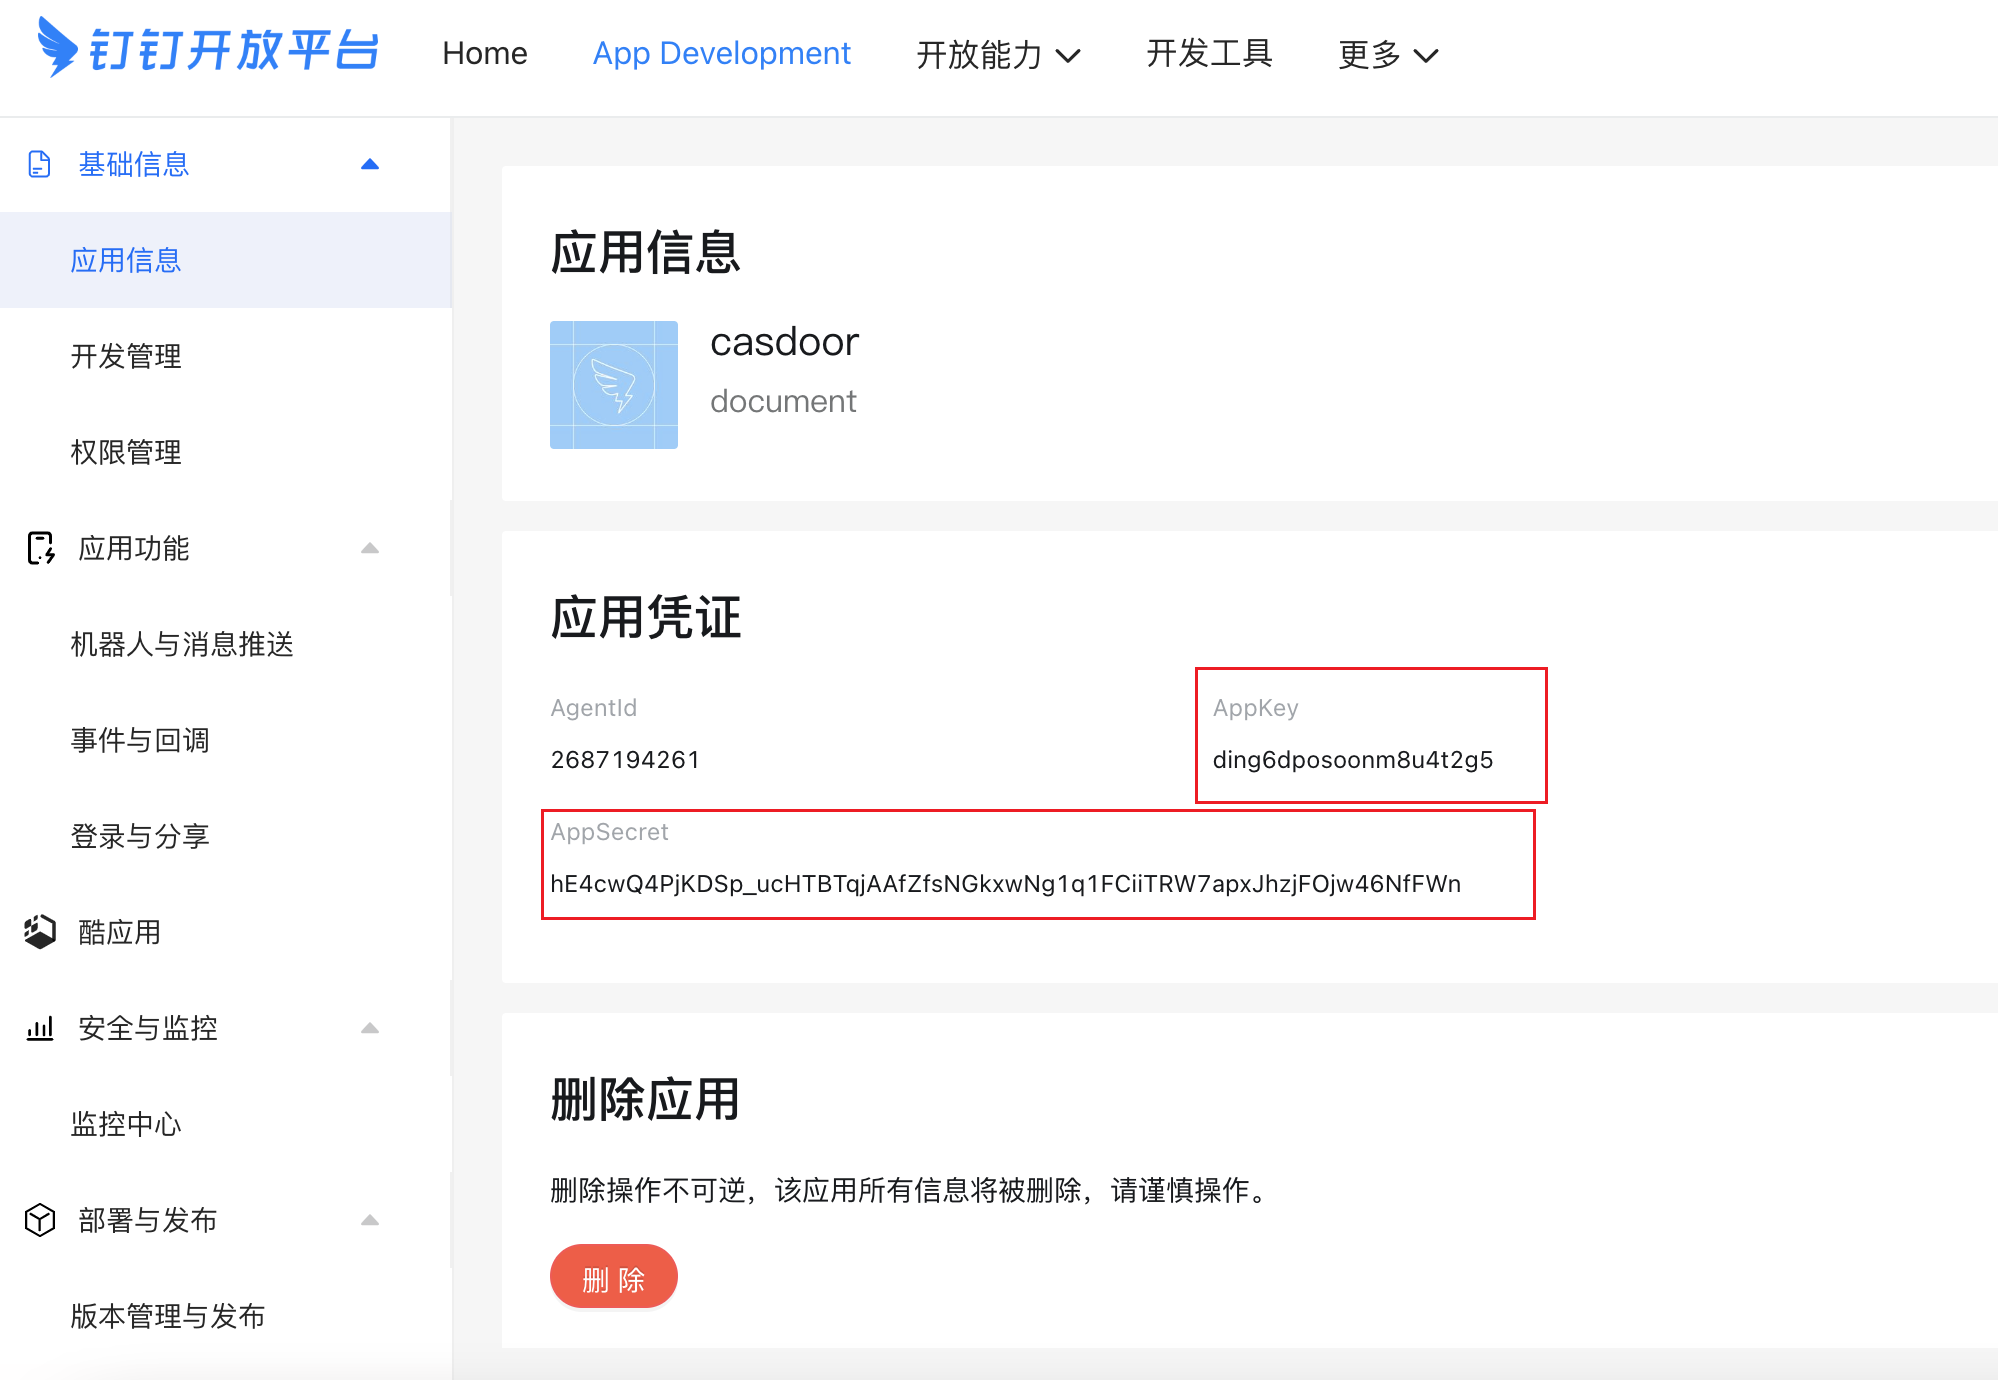Viewport: 1998px width, 1380px height.
Task: Select 登录与分享 in the sidebar
Action: point(140,836)
